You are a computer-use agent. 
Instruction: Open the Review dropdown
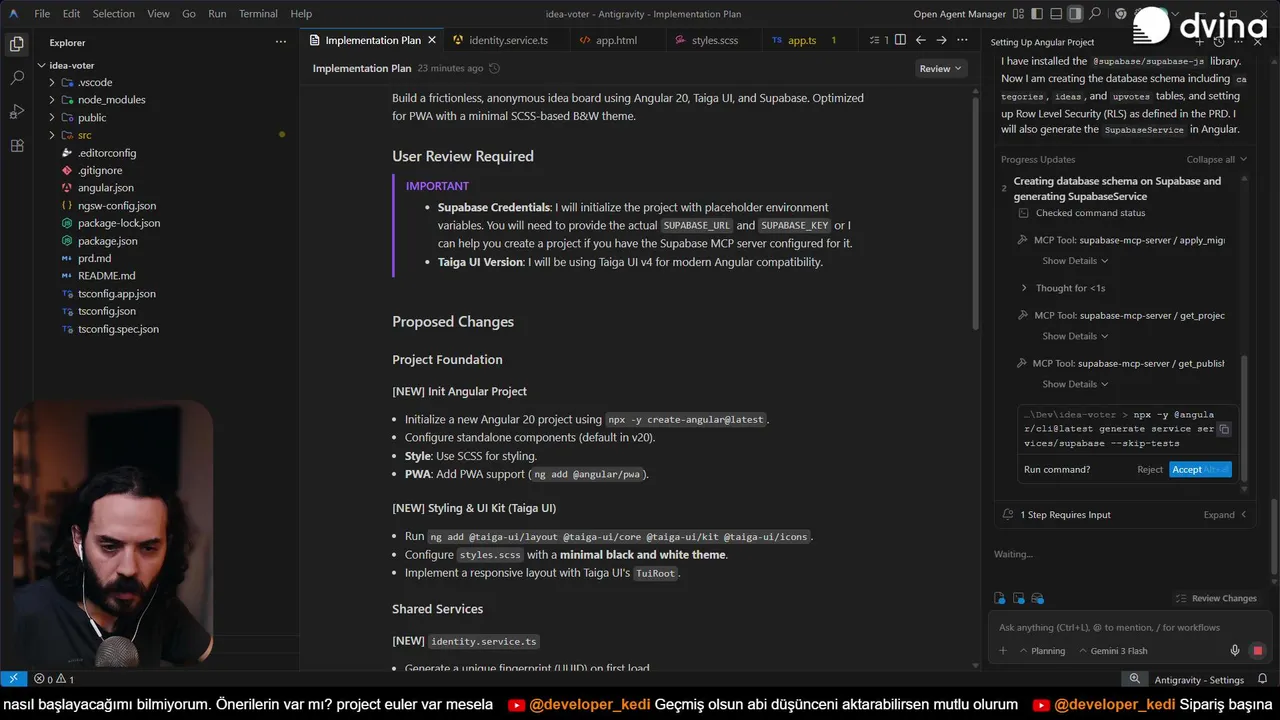(x=940, y=68)
